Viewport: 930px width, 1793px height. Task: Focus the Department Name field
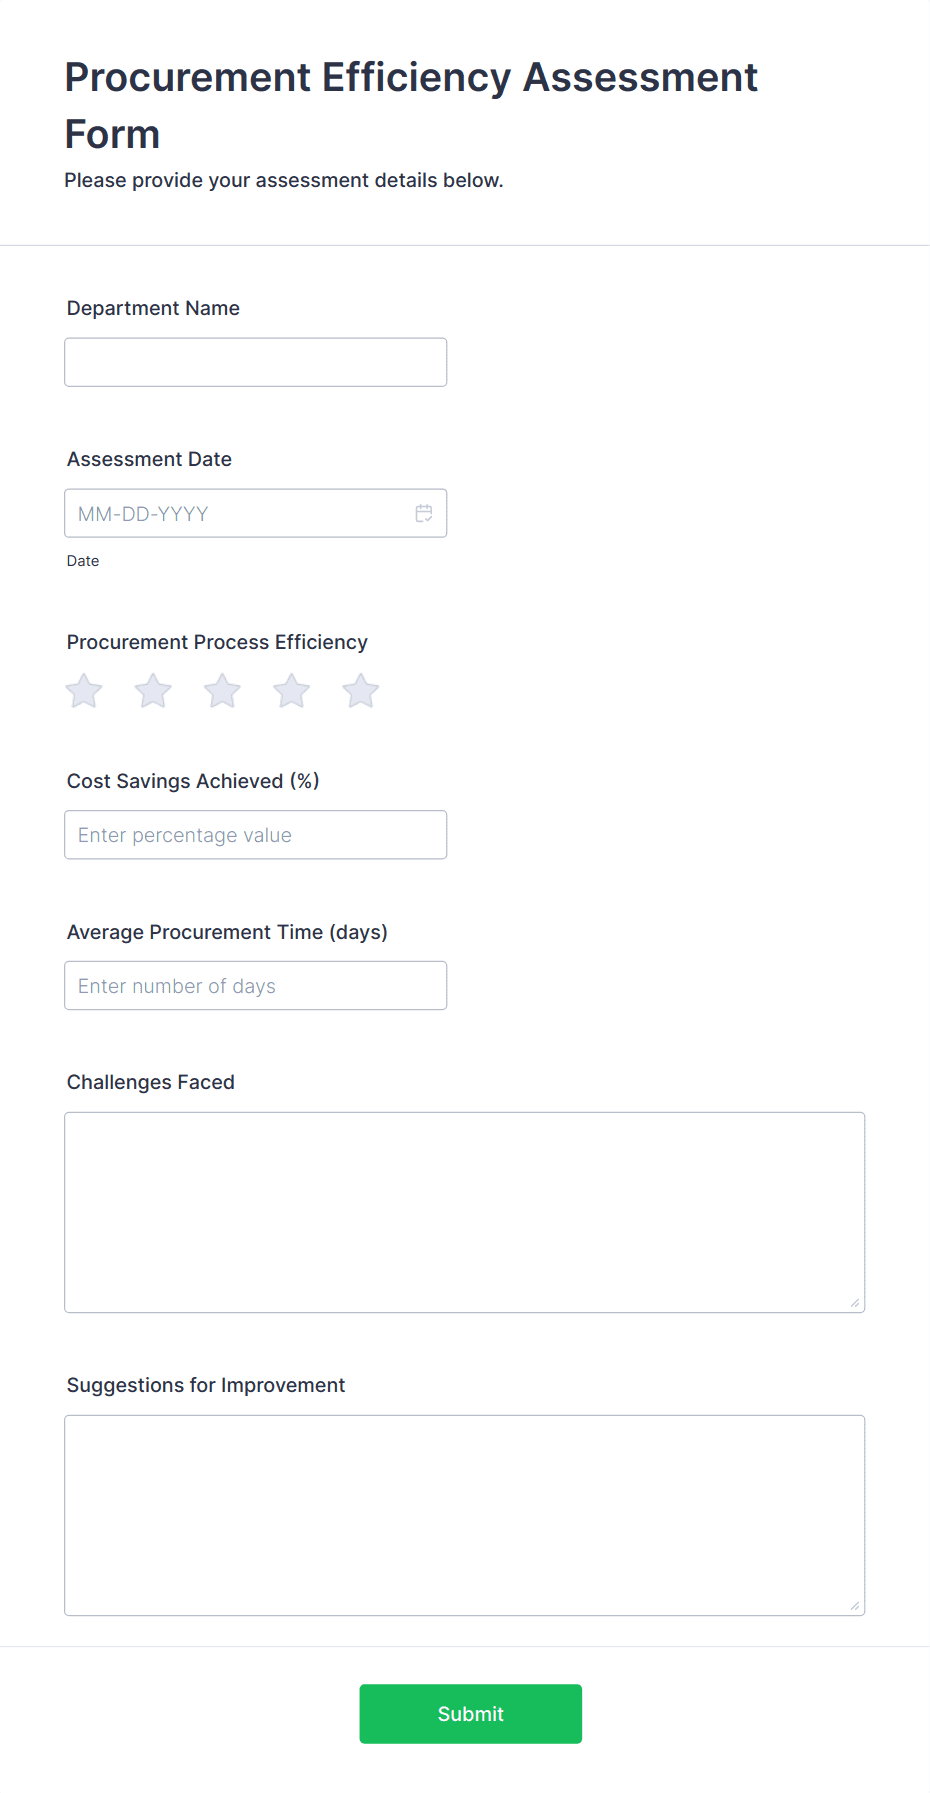tap(256, 362)
